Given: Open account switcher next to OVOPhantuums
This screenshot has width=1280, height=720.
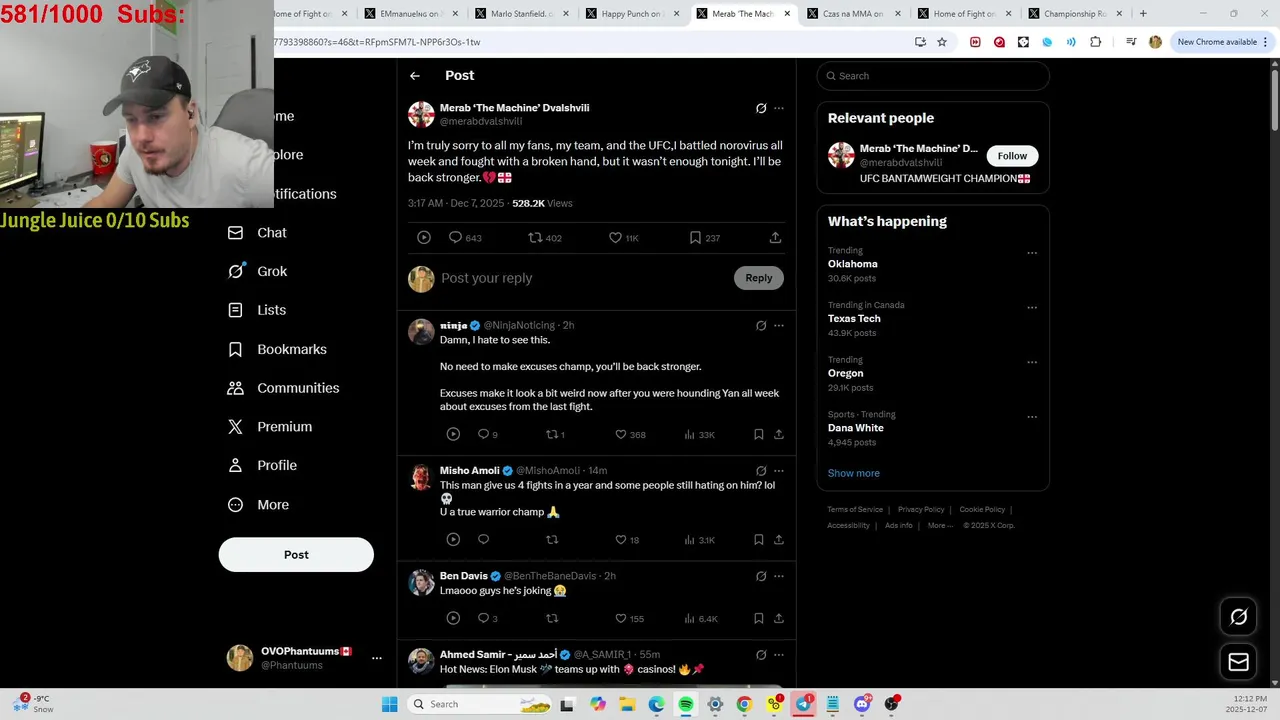Looking at the screenshot, I should point(377,658).
